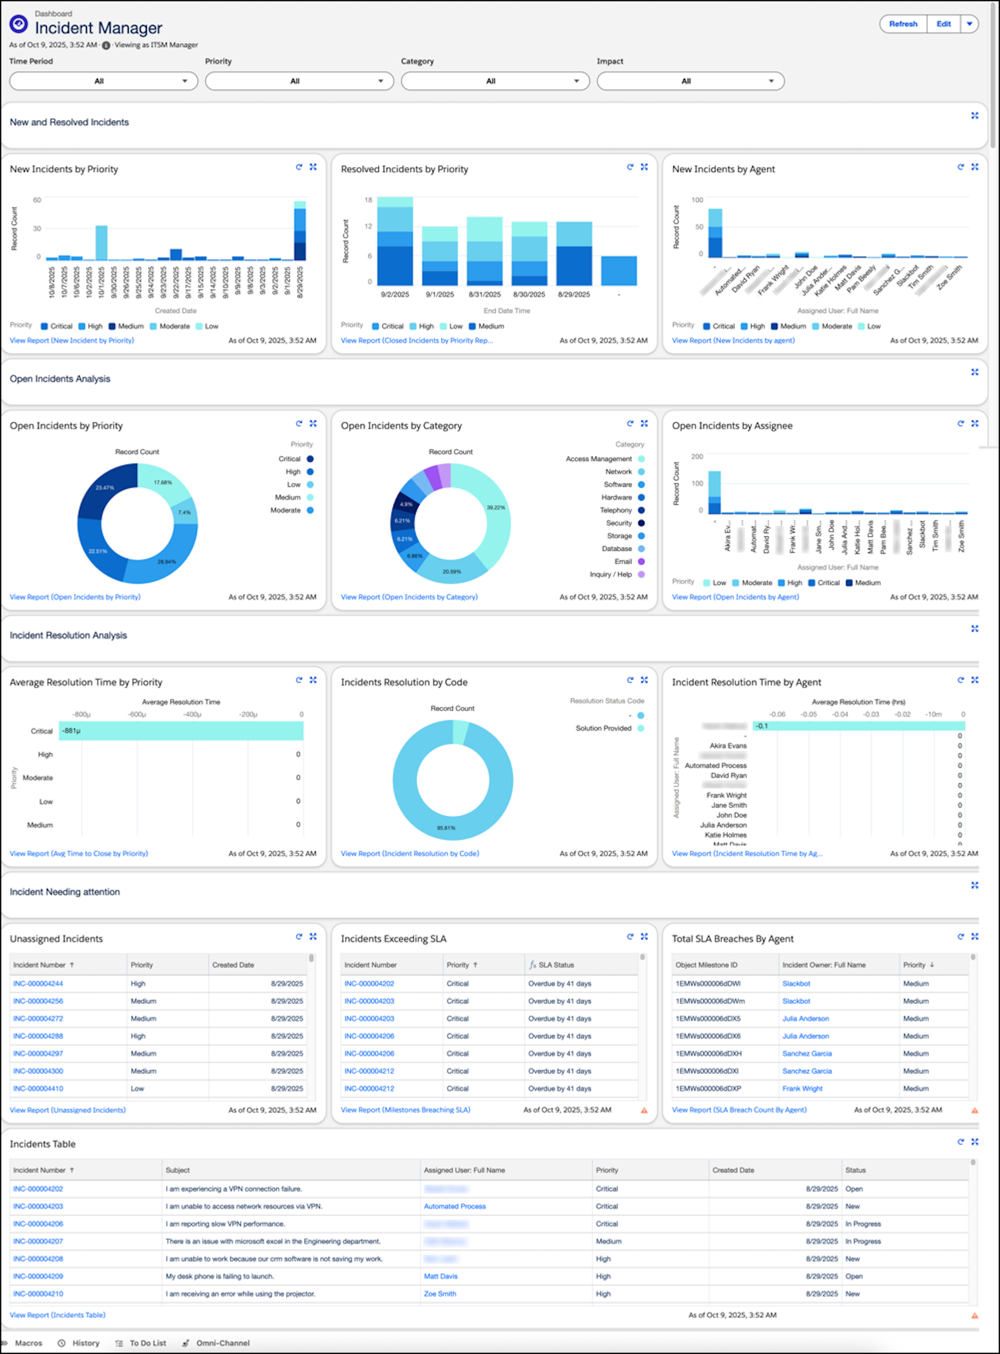The image size is (1000, 1354).
Task: Refresh the Total SLA Breaches By Agent table
Action: (x=961, y=937)
